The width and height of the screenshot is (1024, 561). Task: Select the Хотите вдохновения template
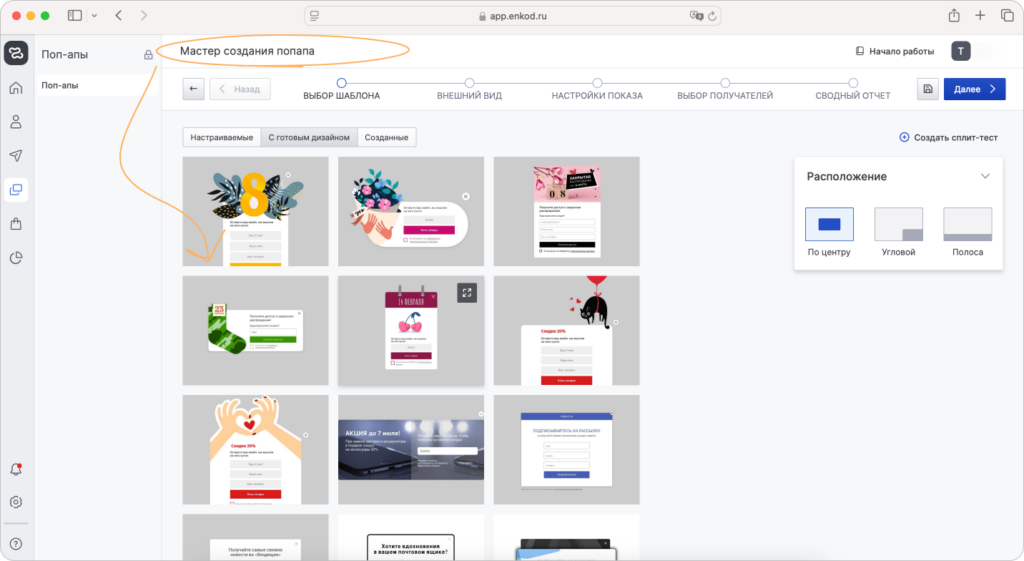coord(411,537)
